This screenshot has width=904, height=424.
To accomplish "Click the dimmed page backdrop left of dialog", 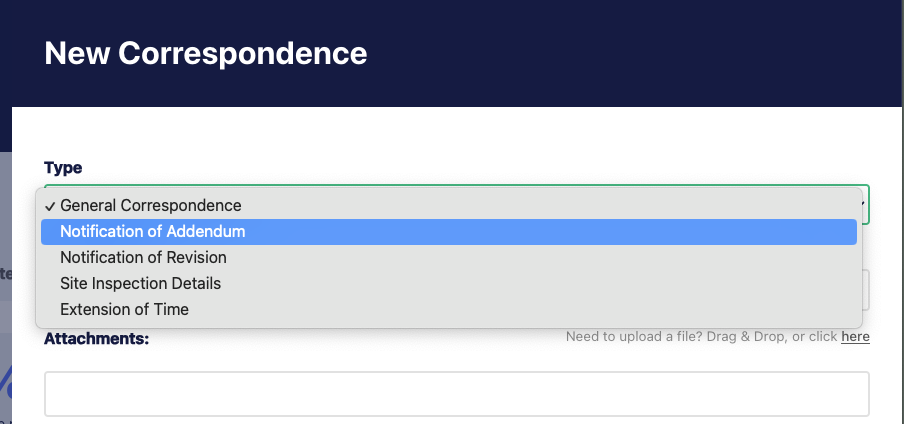I will 6,231.
